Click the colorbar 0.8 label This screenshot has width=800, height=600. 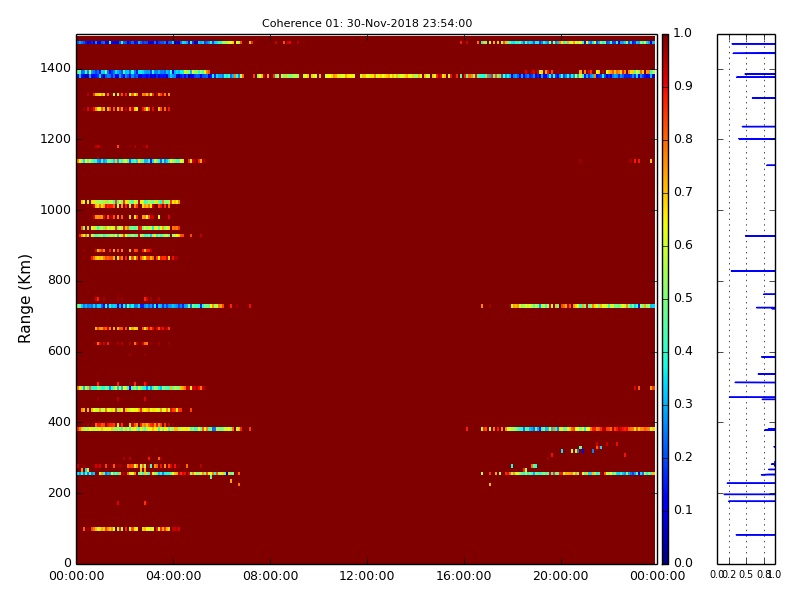683,139
